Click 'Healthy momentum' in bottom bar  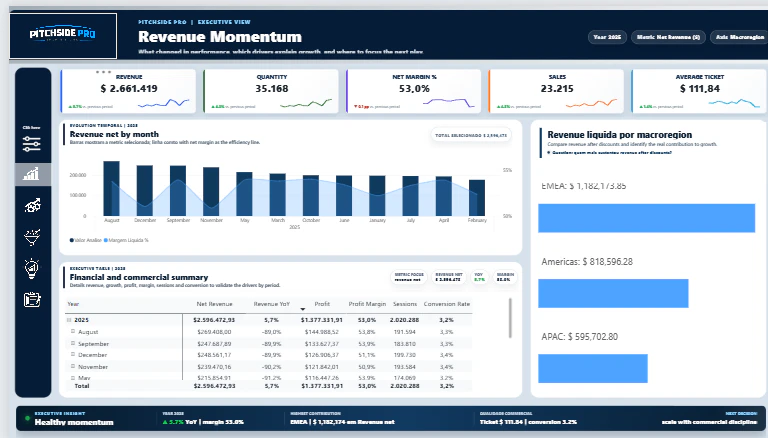(74, 422)
